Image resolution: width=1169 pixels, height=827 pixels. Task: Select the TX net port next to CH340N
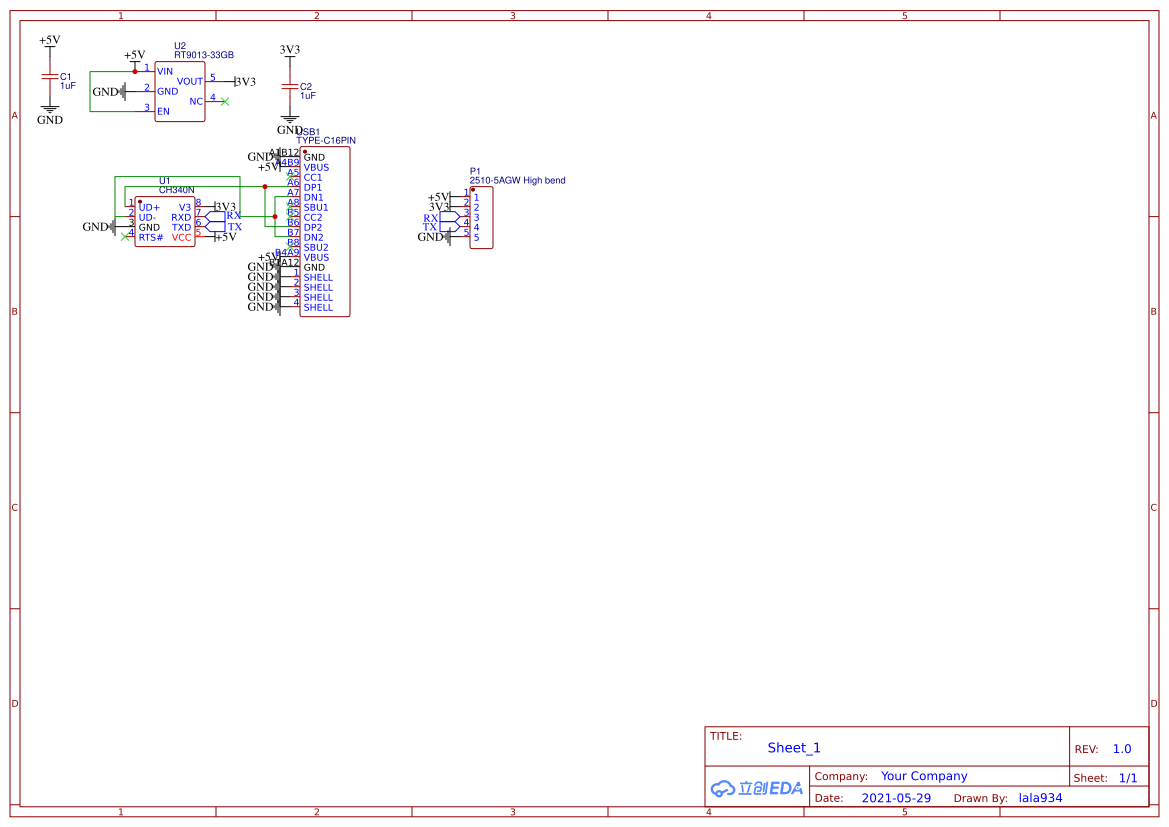(x=234, y=227)
